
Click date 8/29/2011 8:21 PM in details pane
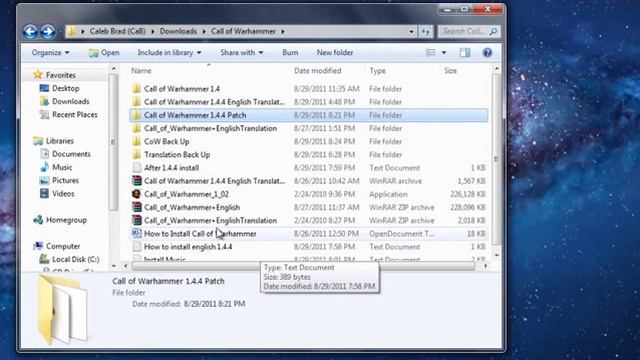point(214,304)
